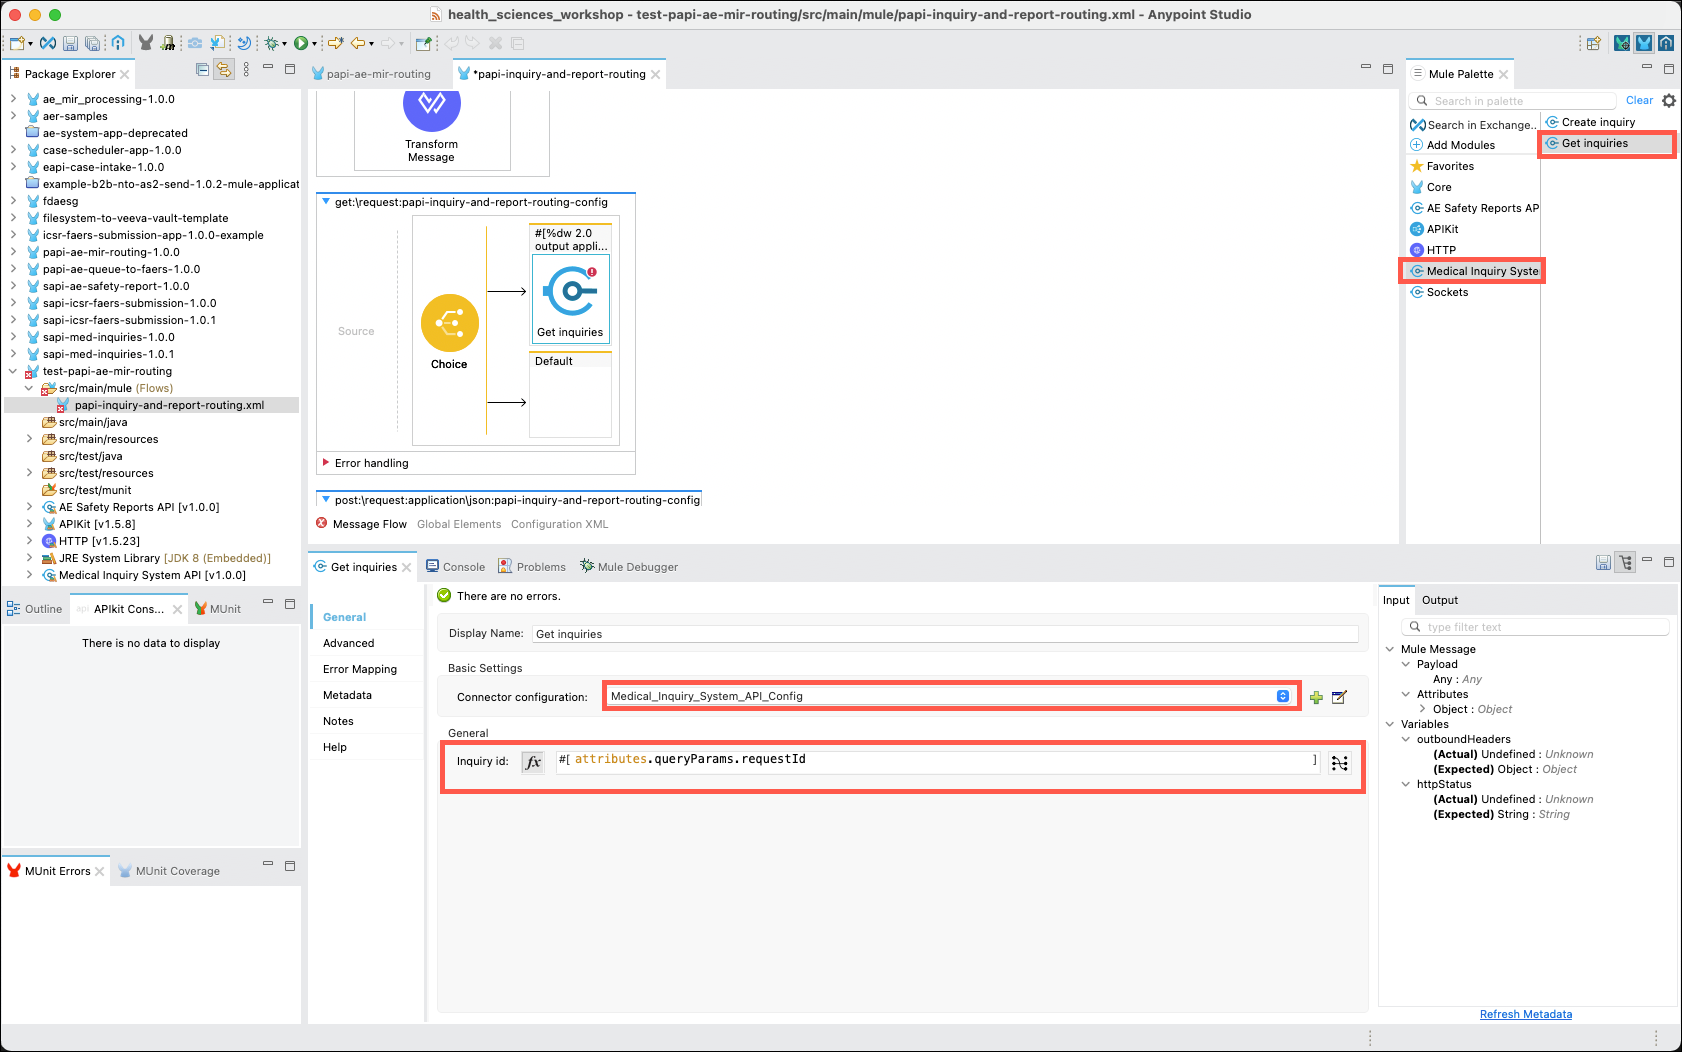This screenshot has height=1052, width=1682.
Task: Open Connector configuration dropdown
Action: [950, 696]
